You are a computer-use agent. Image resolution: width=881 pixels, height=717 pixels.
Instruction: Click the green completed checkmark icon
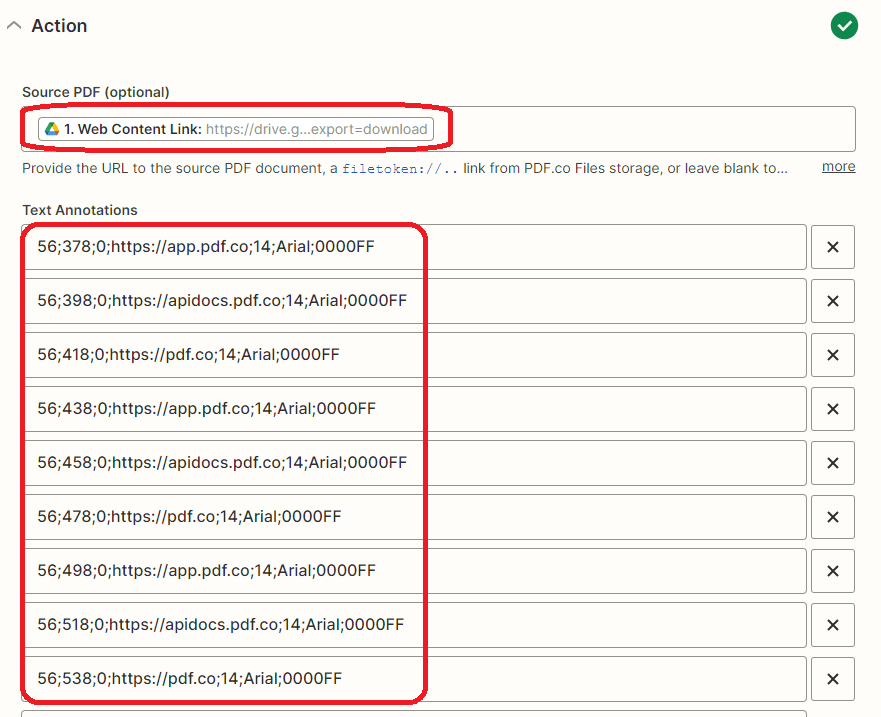(x=844, y=25)
